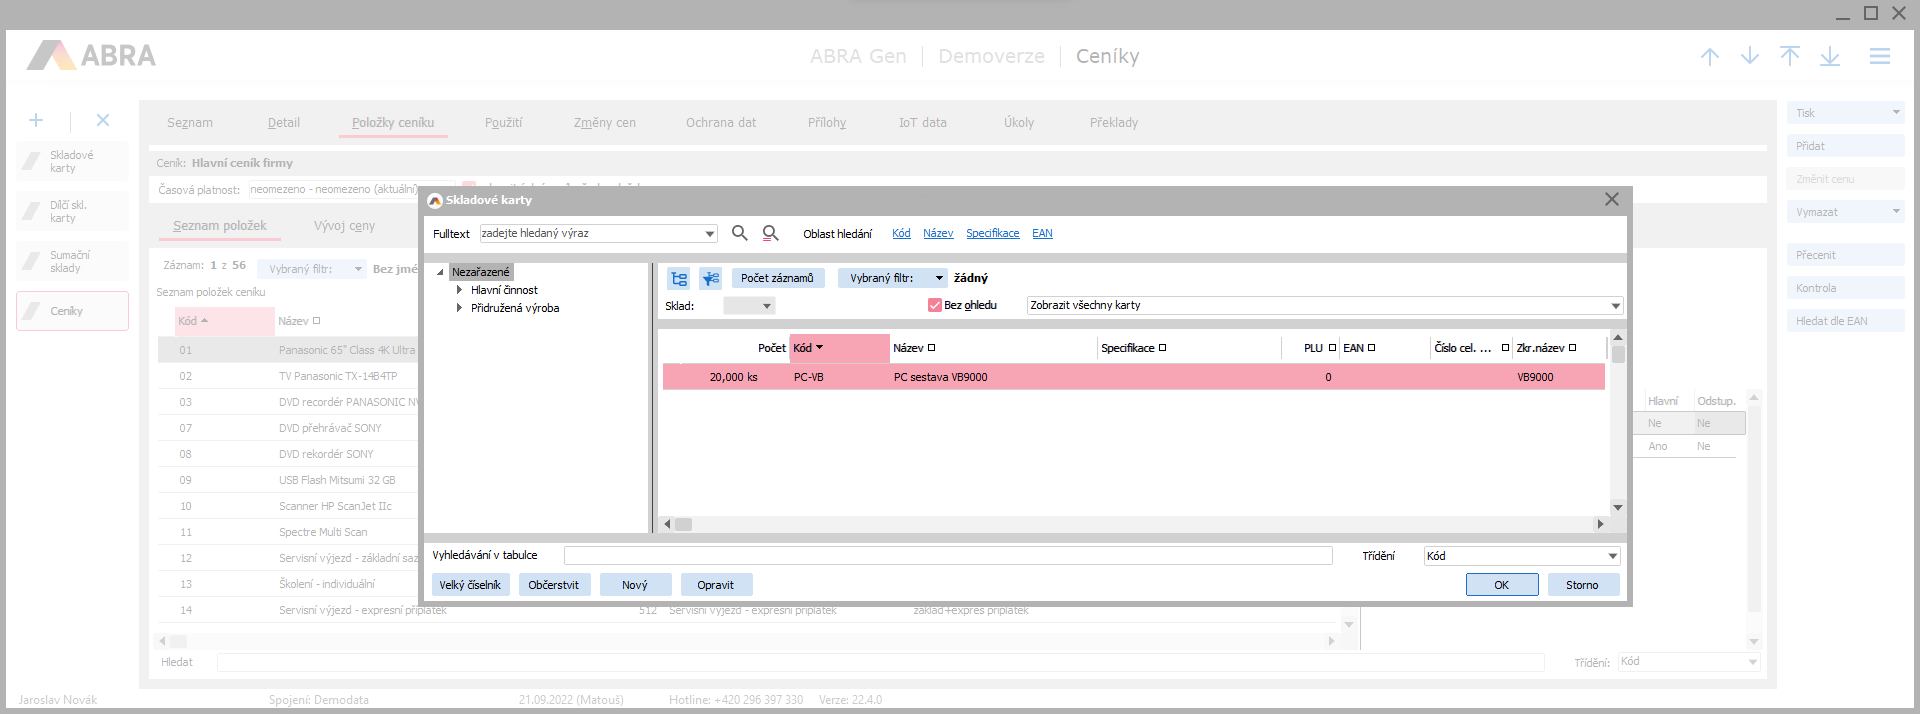The height and width of the screenshot is (714, 1920).
Task: Click the Specifikace search area link
Action: (992, 233)
